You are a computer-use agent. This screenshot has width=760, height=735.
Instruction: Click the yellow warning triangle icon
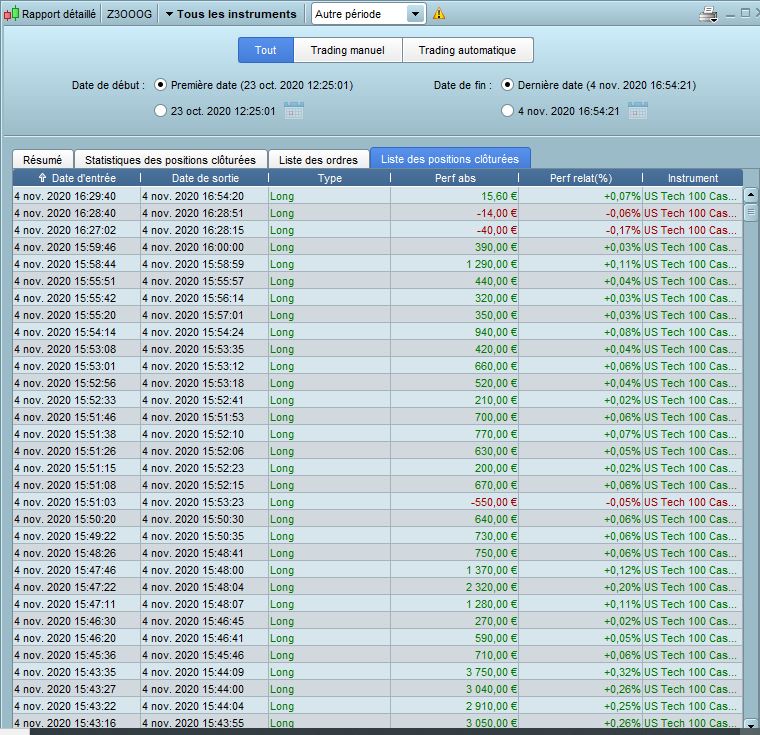(x=439, y=14)
